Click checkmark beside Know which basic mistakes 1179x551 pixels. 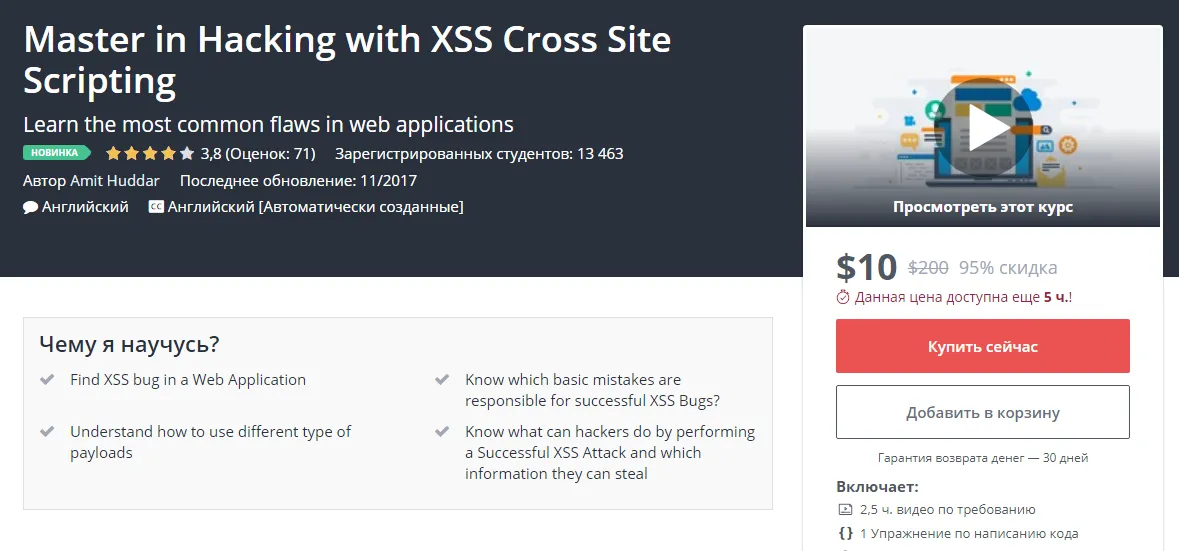click(441, 380)
